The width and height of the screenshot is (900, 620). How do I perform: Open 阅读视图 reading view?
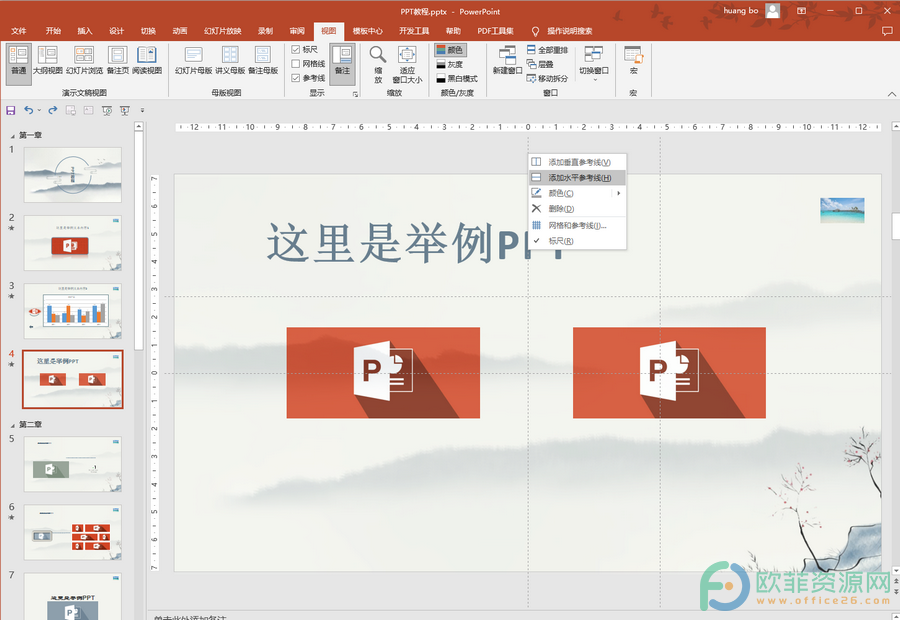pos(147,61)
